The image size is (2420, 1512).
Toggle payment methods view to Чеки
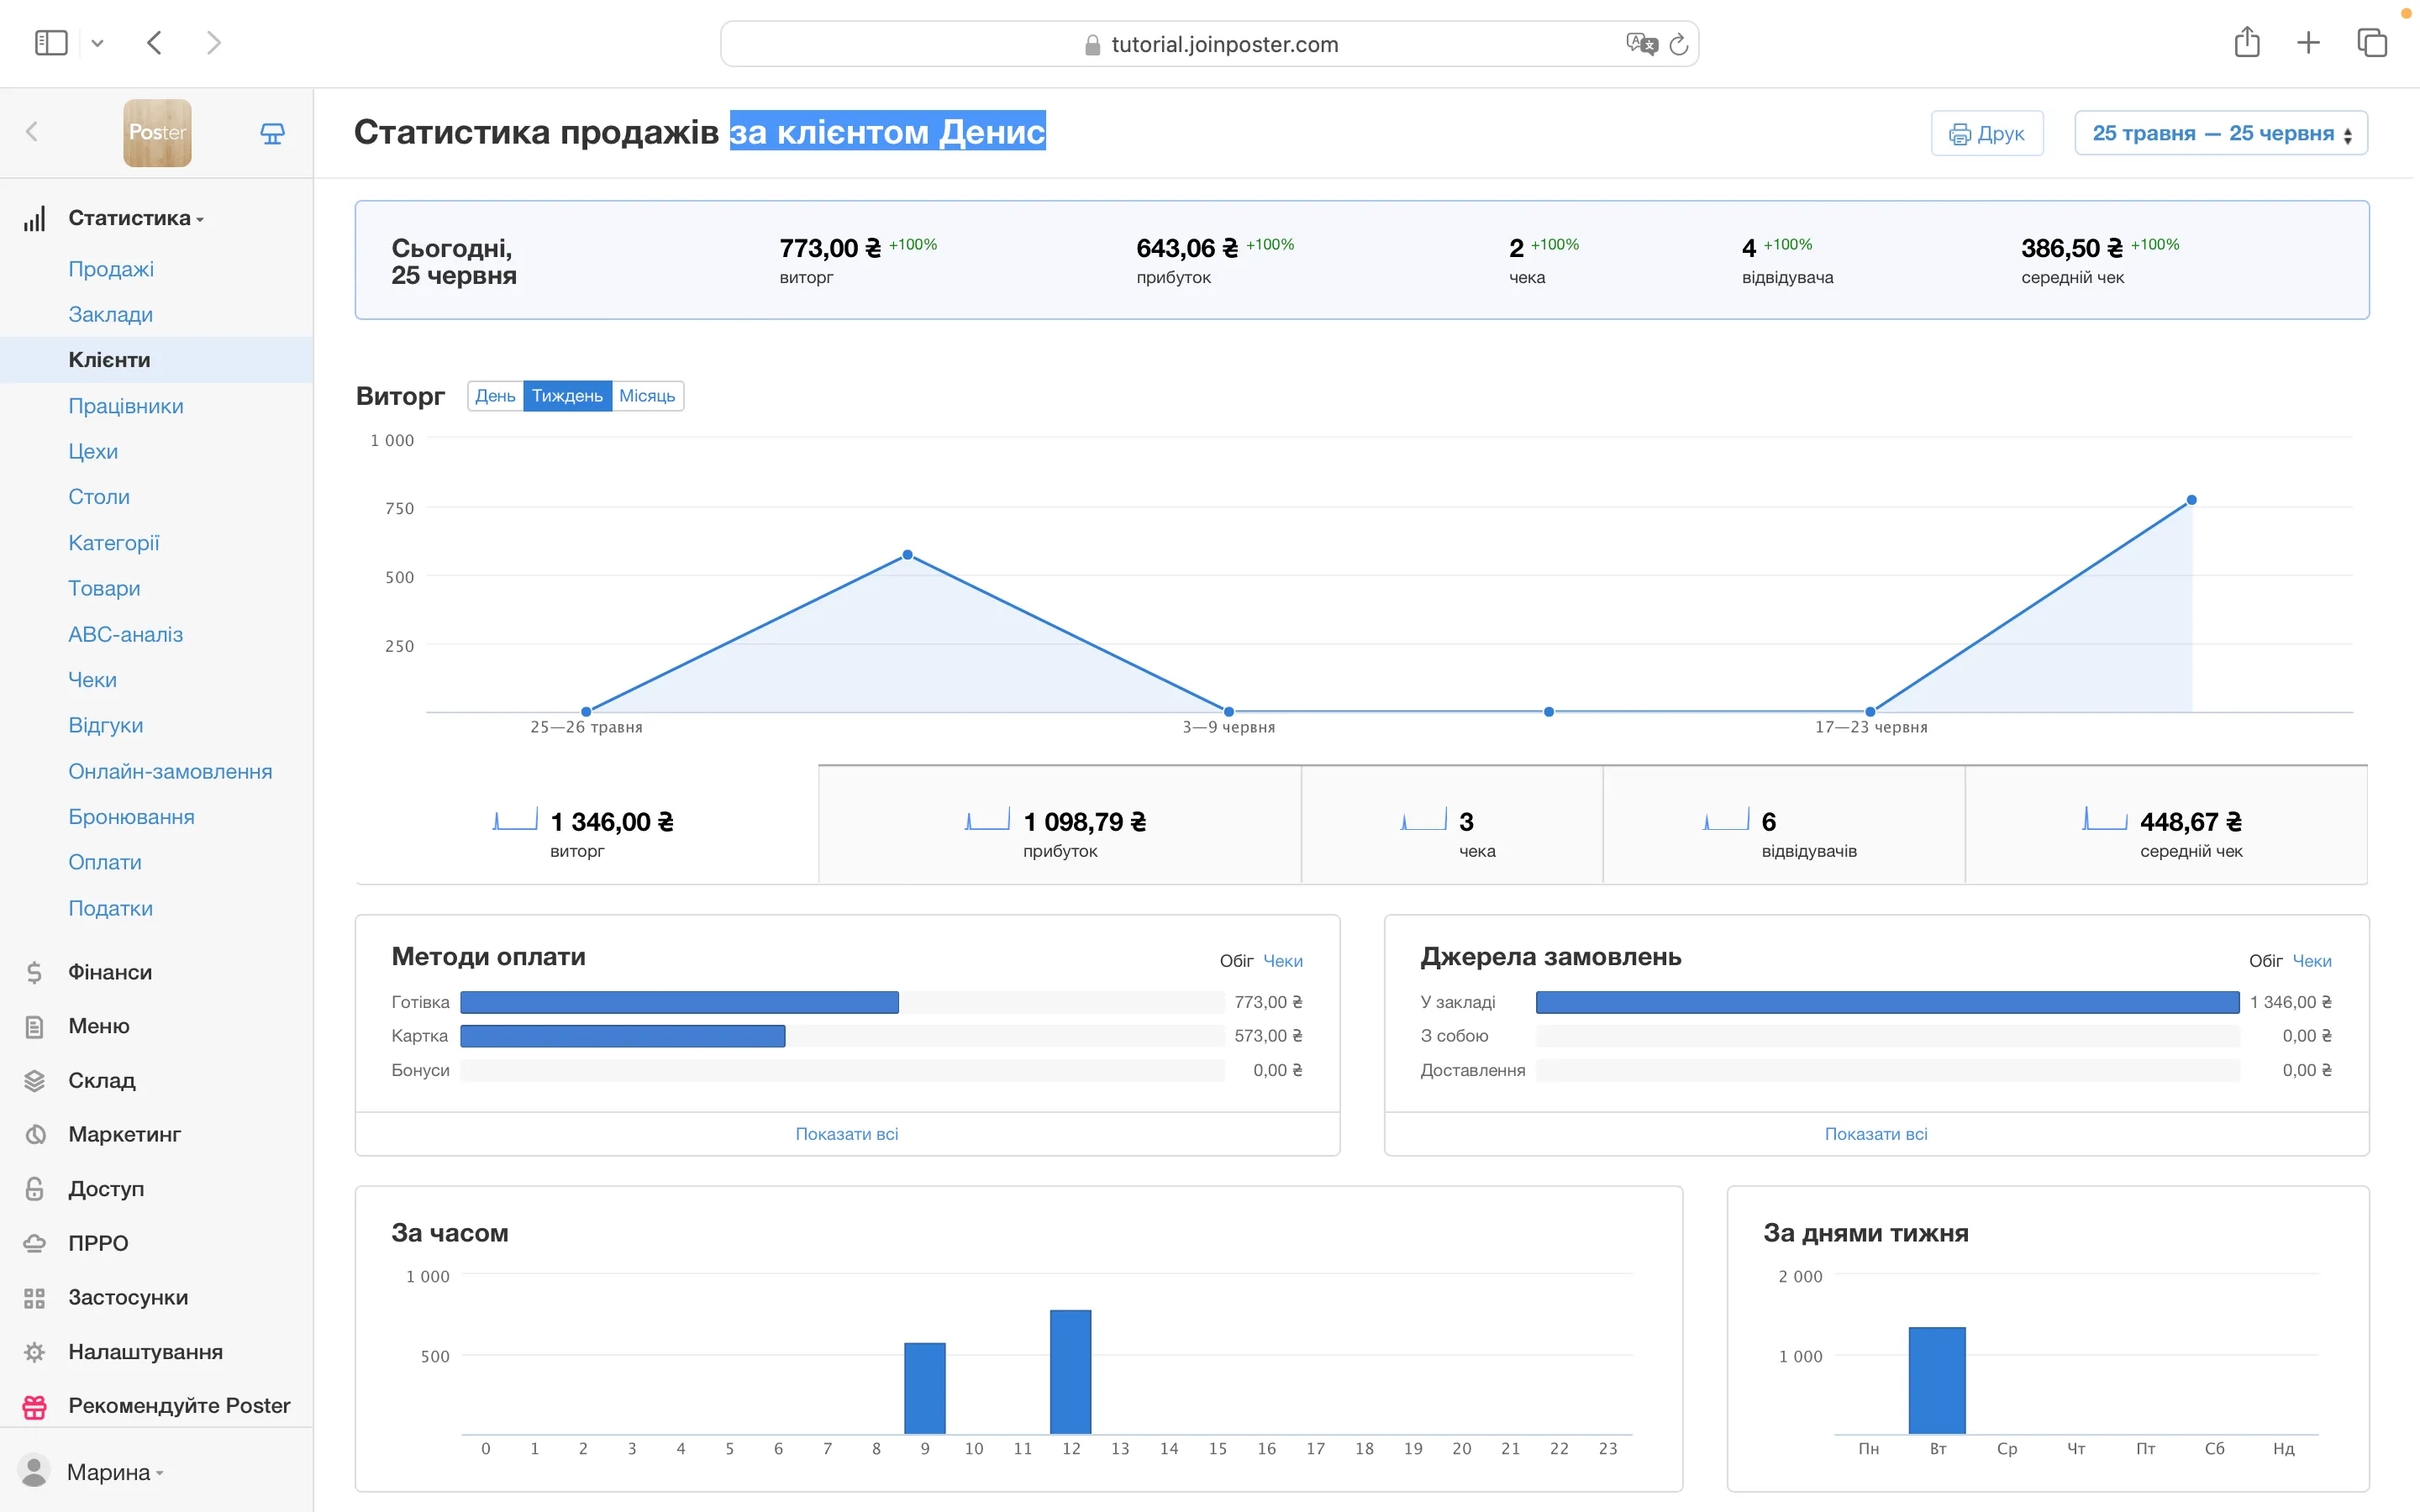click(x=1282, y=961)
